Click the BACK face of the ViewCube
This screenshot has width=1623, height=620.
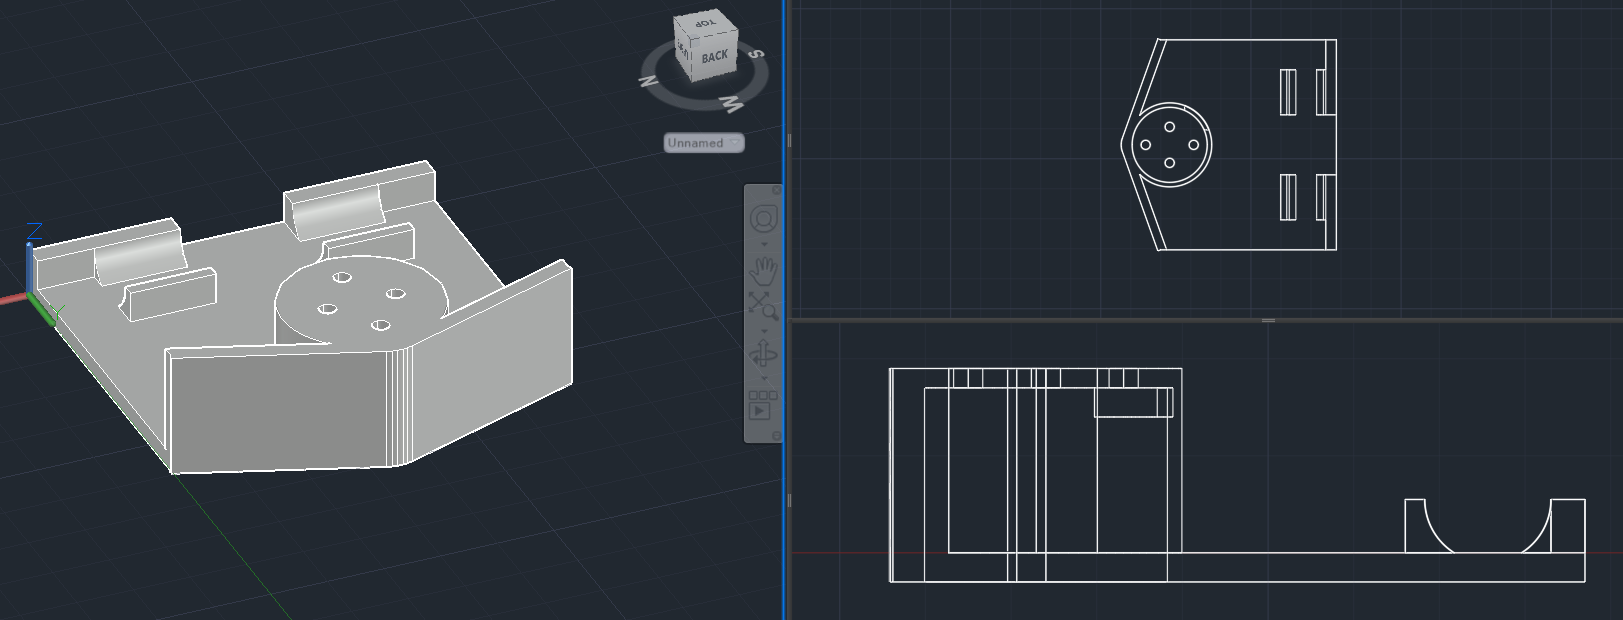coord(714,57)
